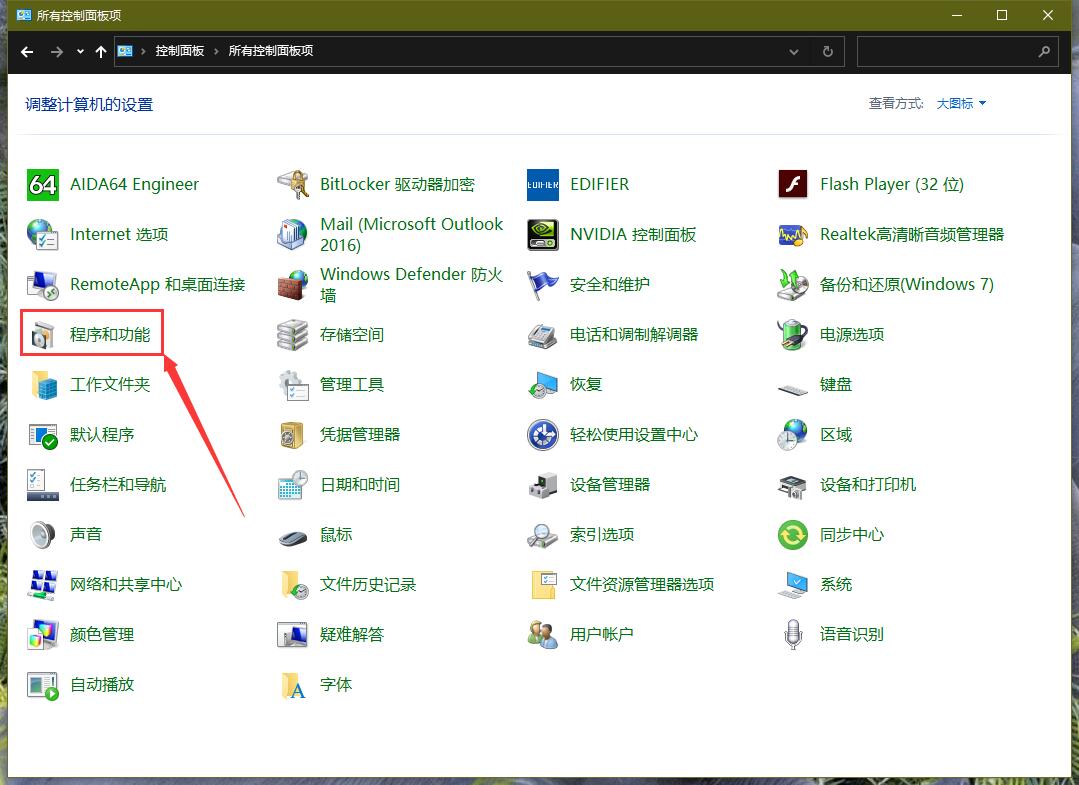Click the 控制面板 breadcrumb
The width and height of the screenshot is (1079, 785).
180,51
